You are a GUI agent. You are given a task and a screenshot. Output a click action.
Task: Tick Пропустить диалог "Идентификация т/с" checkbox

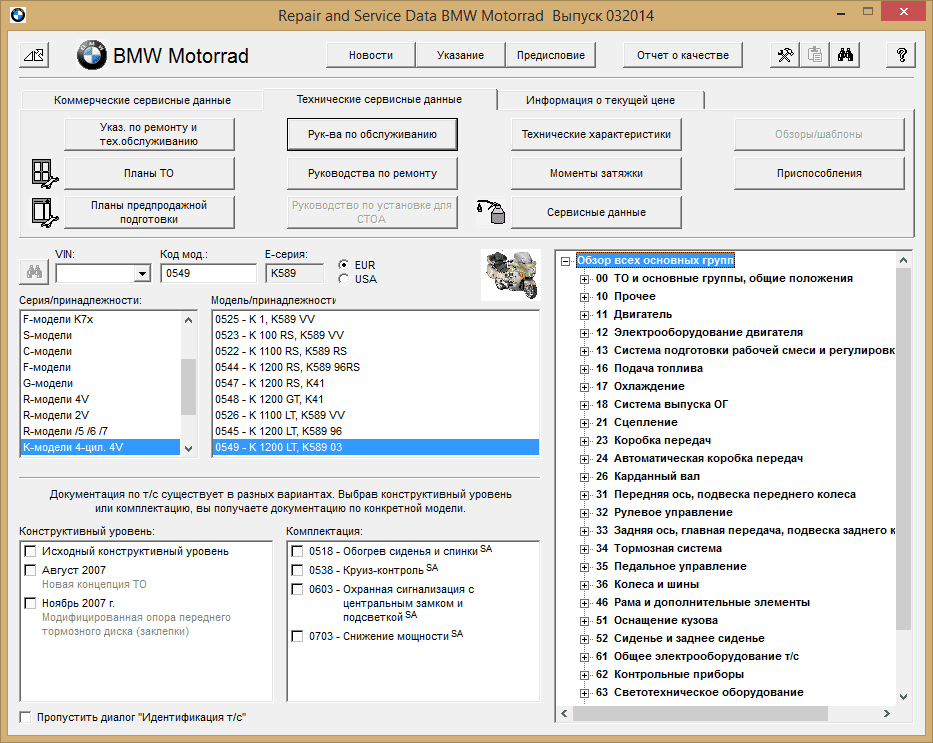(26, 717)
